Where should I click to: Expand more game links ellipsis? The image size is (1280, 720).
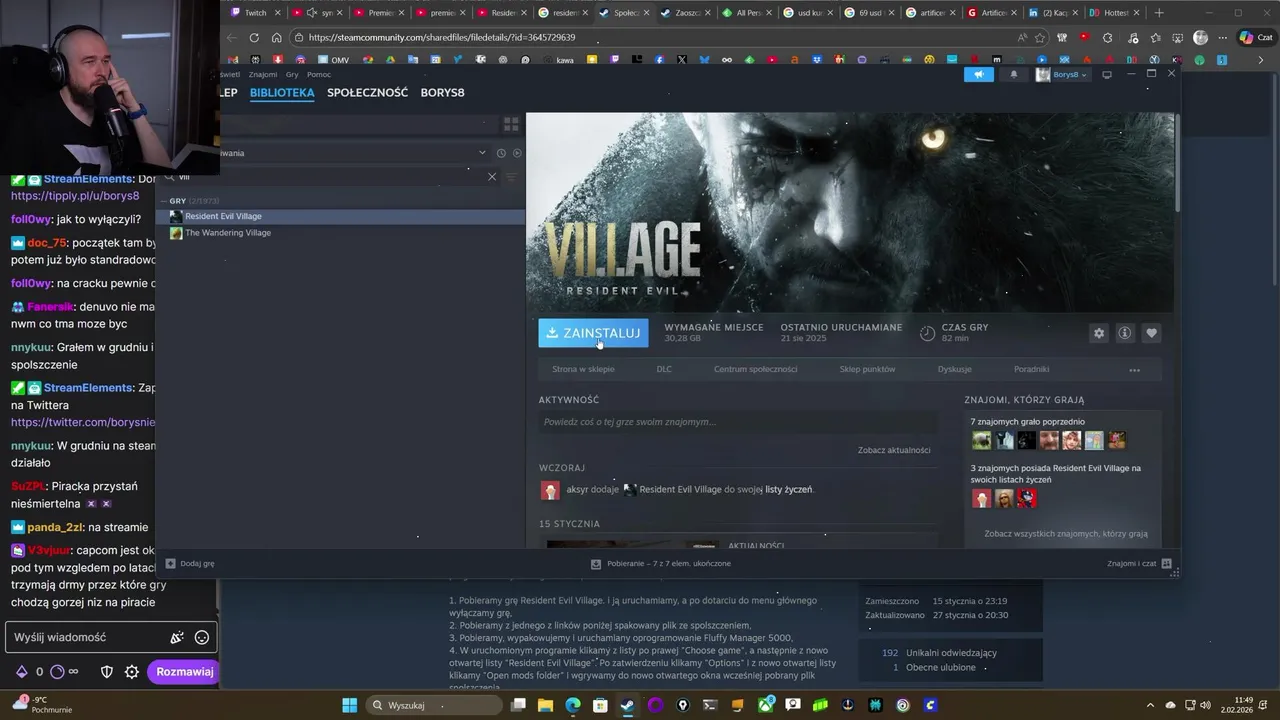pyautogui.click(x=1134, y=370)
